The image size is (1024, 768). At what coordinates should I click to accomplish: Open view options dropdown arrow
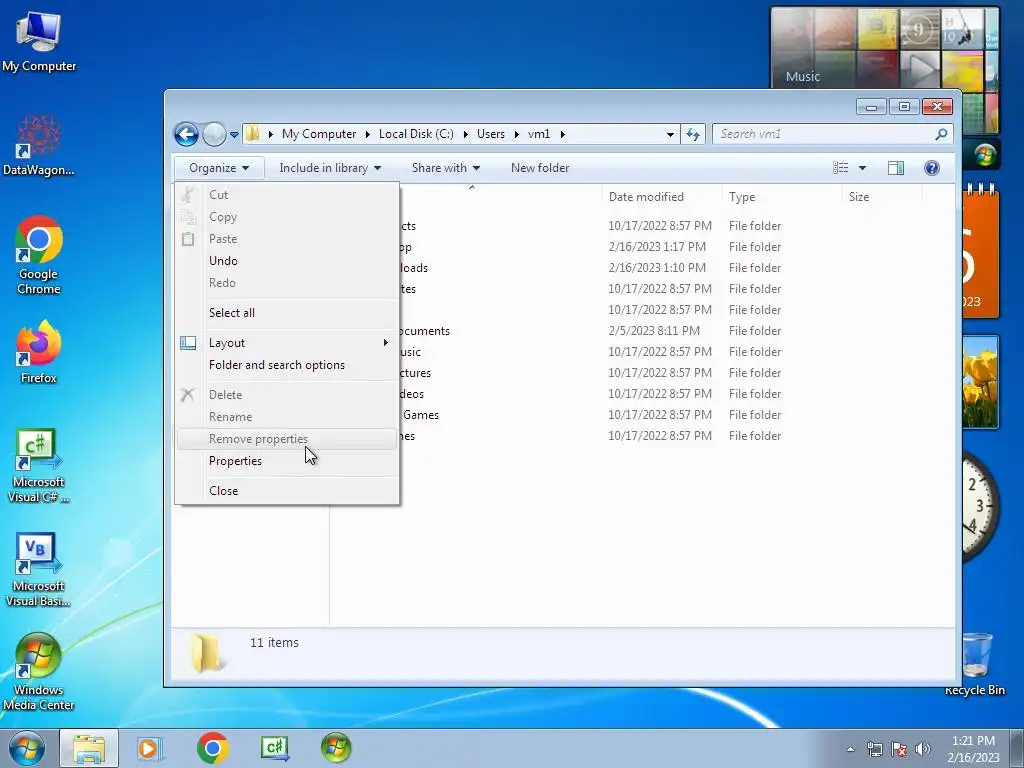[x=862, y=168]
